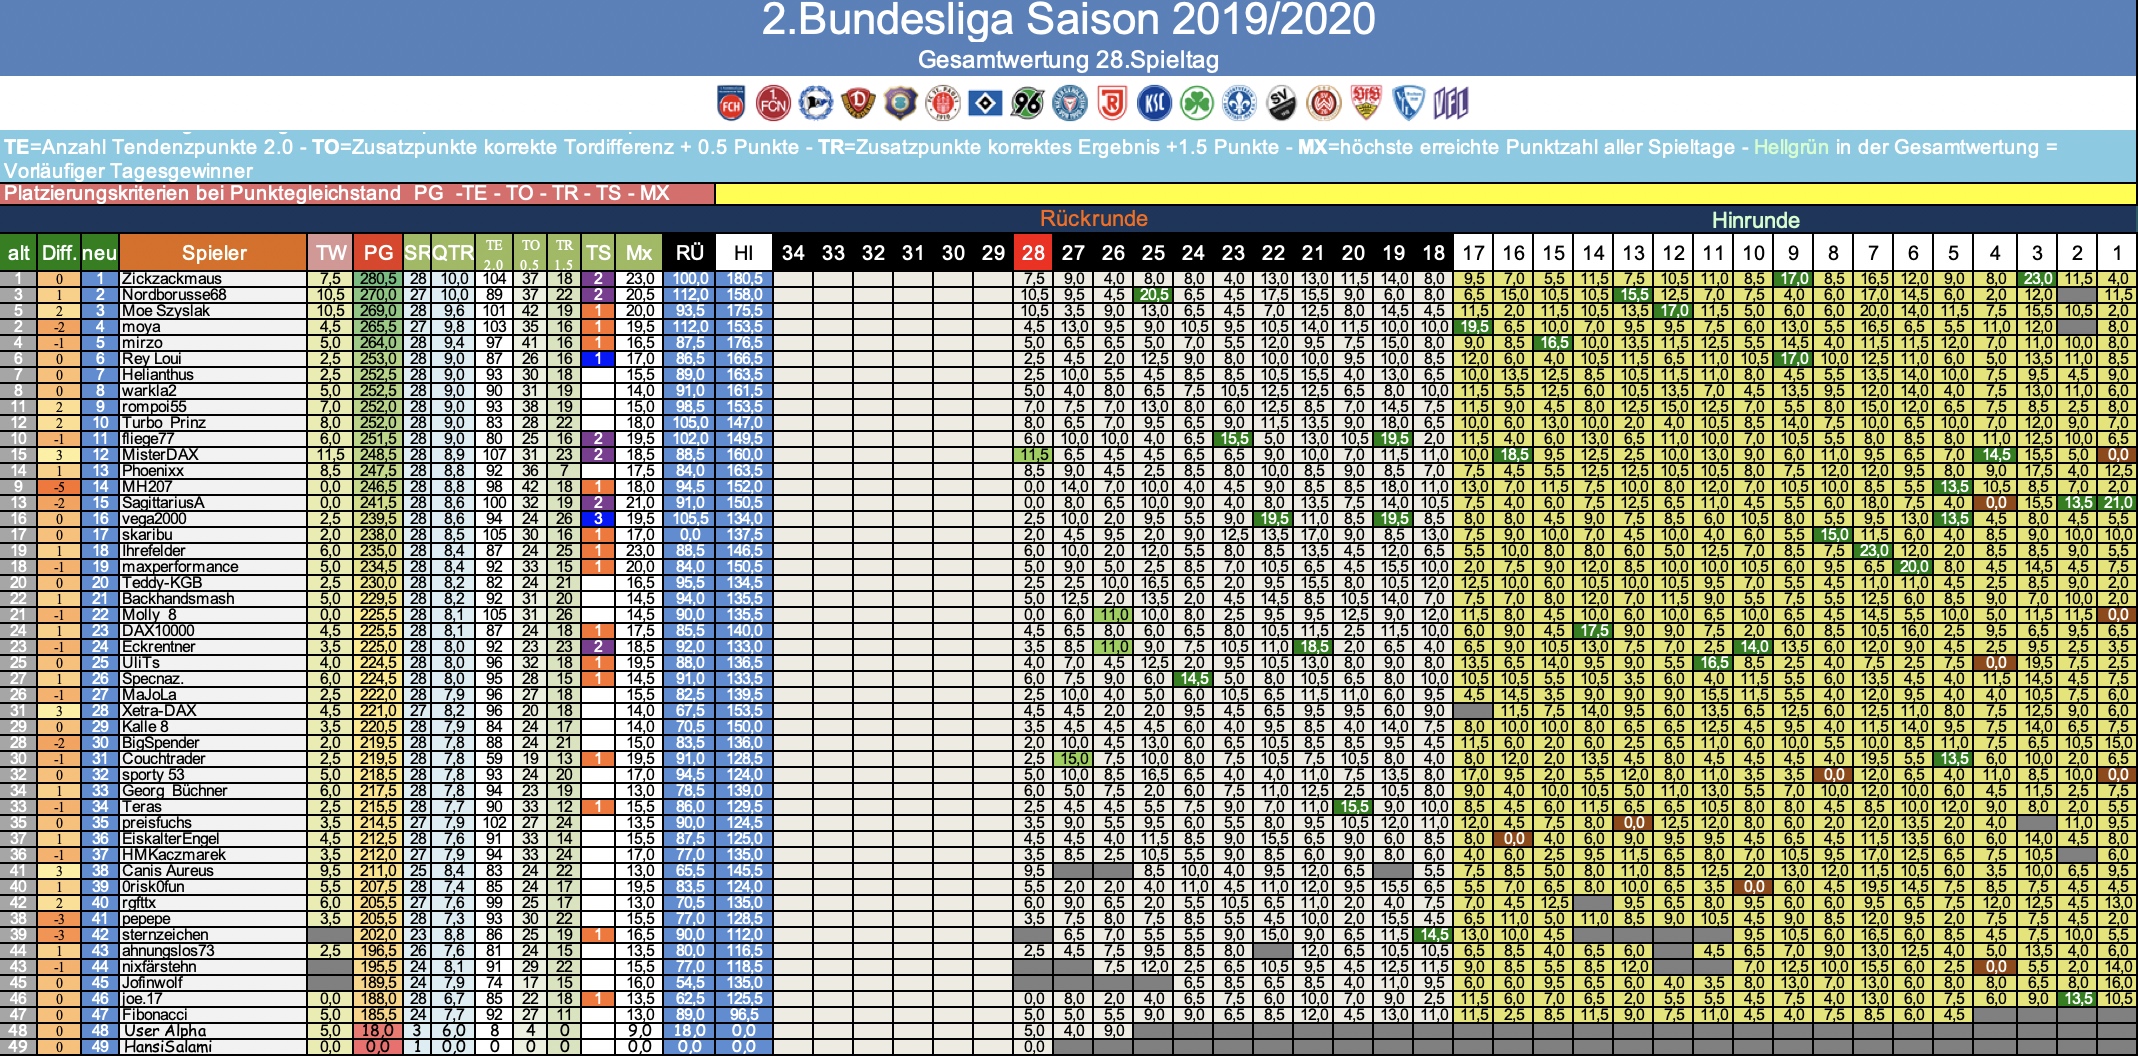Select player name 'Rey Loui'
Viewport: 2138px width, 1056px height.
151,359
